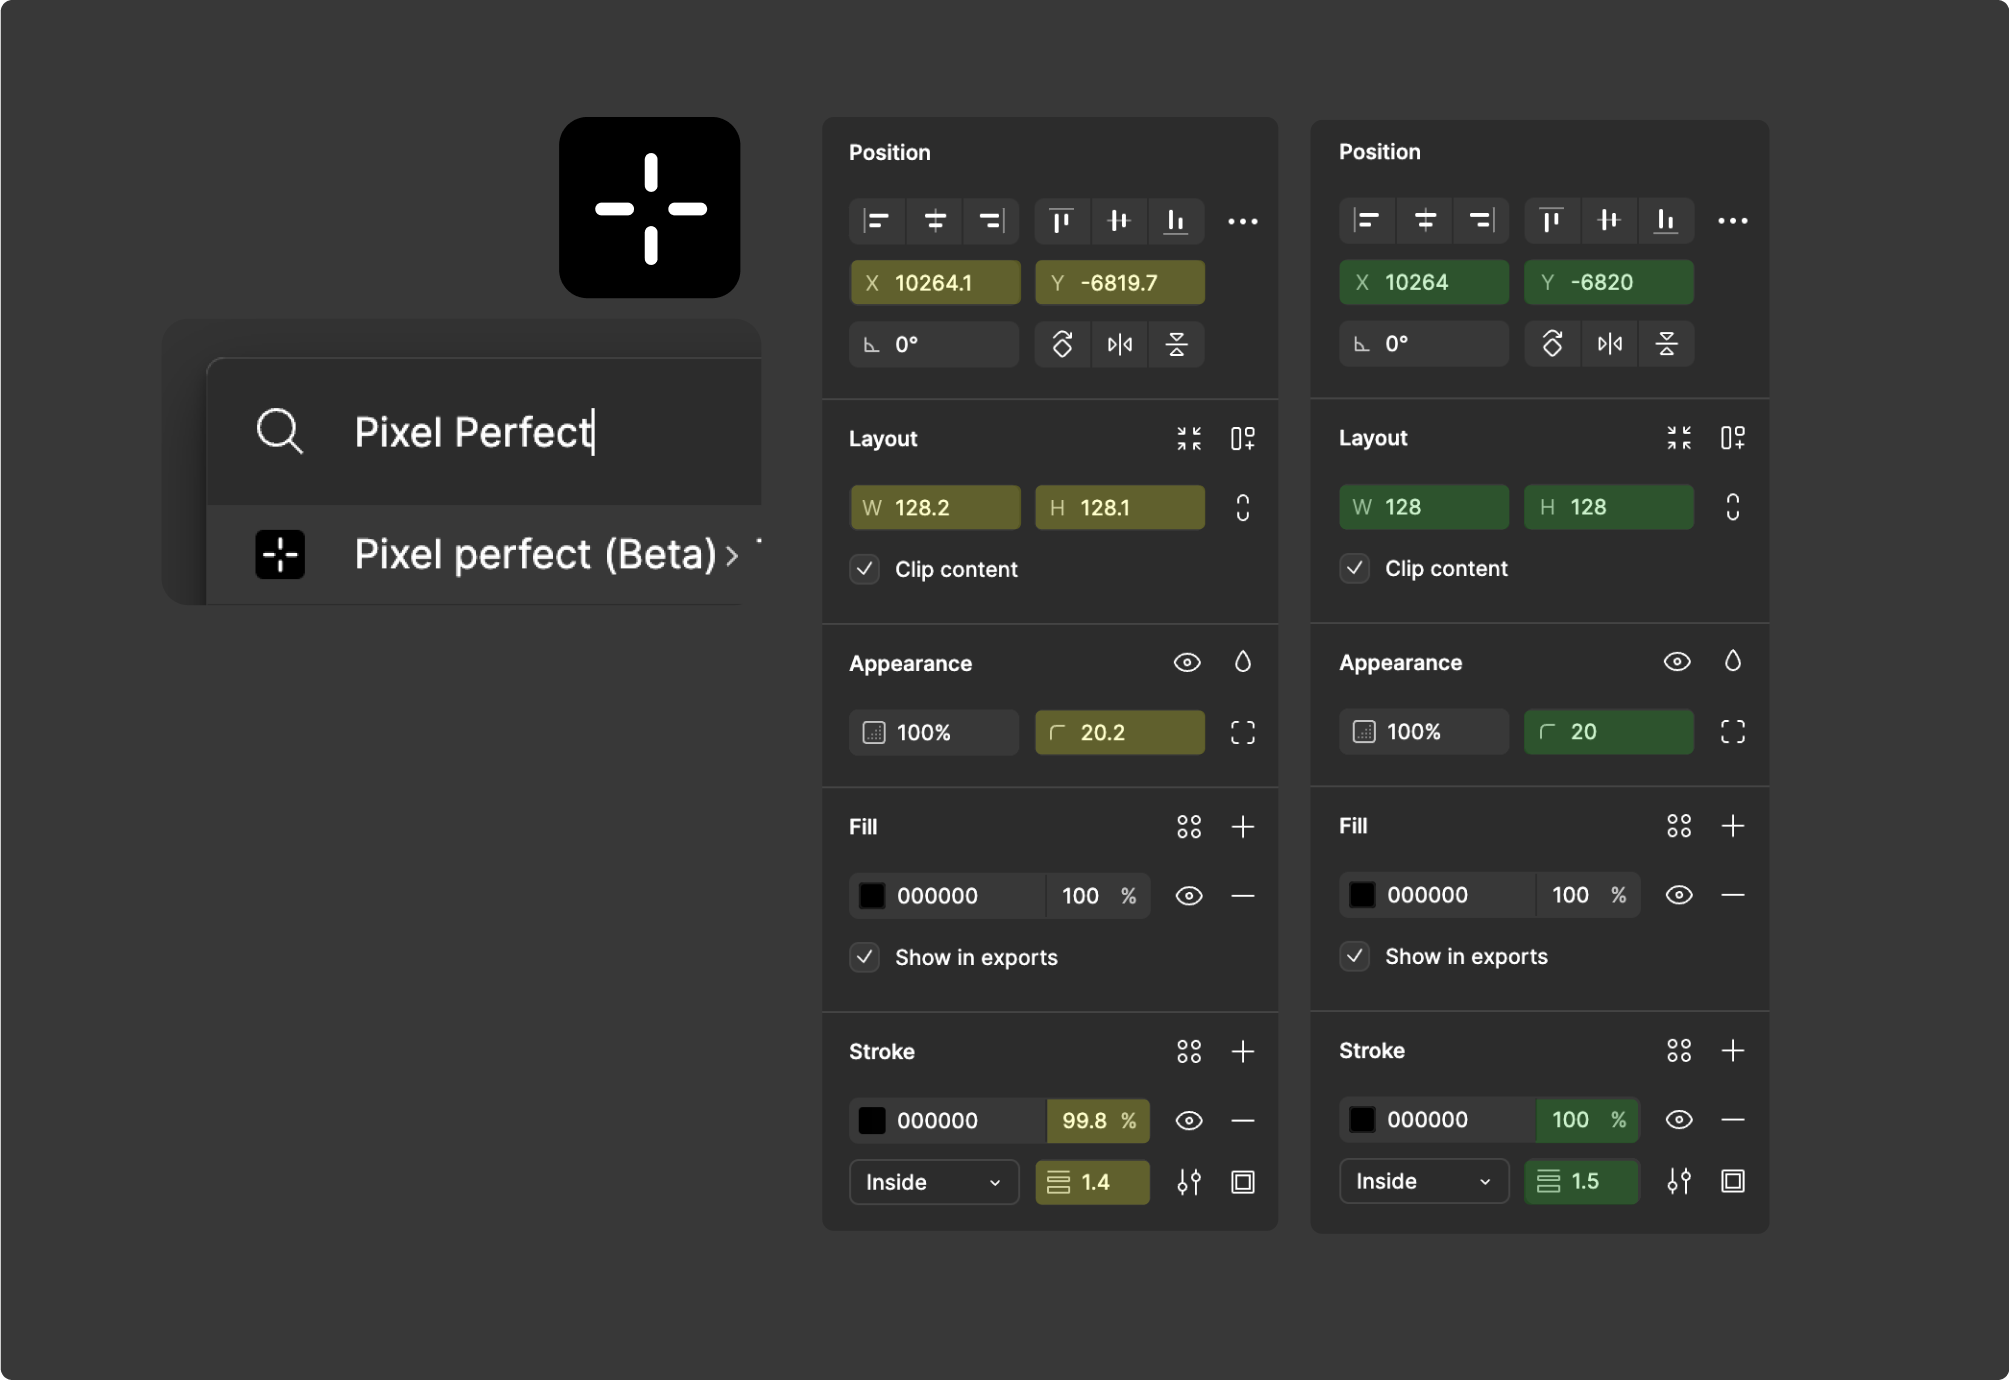Remove the stroke in the right panel
This screenshot has width=2009, height=1380.
[x=1732, y=1120]
